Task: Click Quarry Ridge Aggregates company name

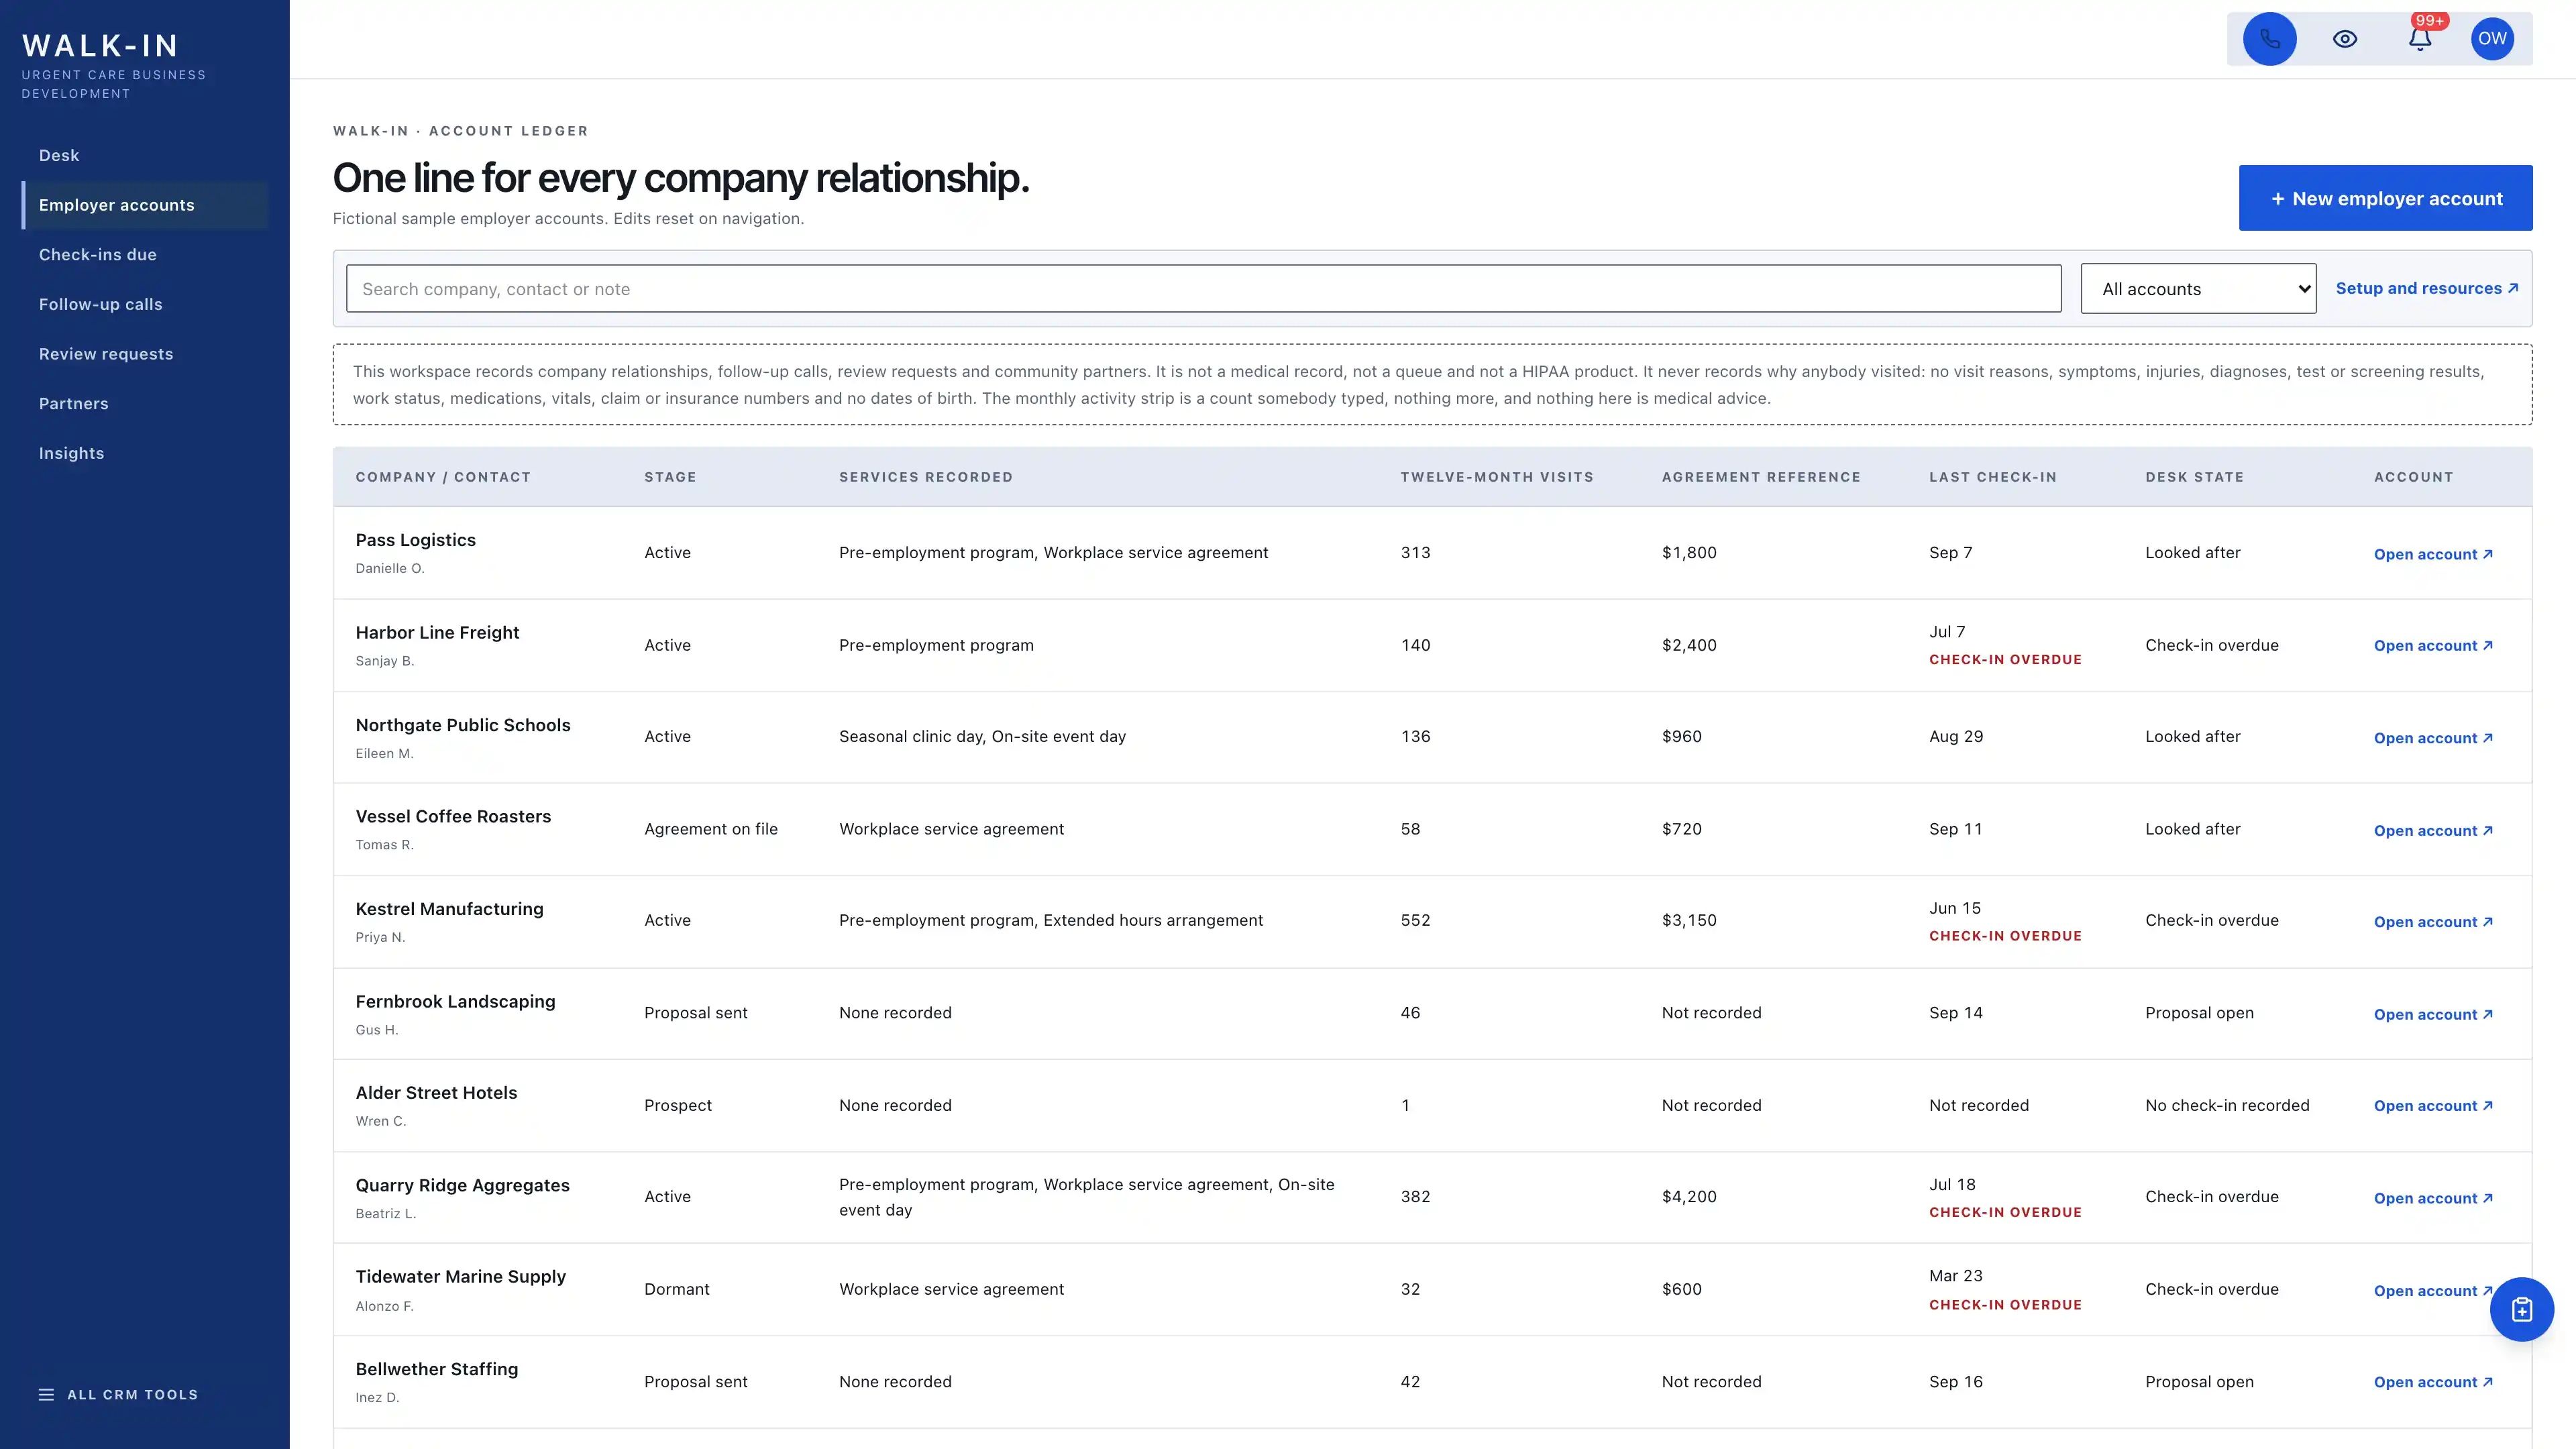Action: [x=462, y=1185]
